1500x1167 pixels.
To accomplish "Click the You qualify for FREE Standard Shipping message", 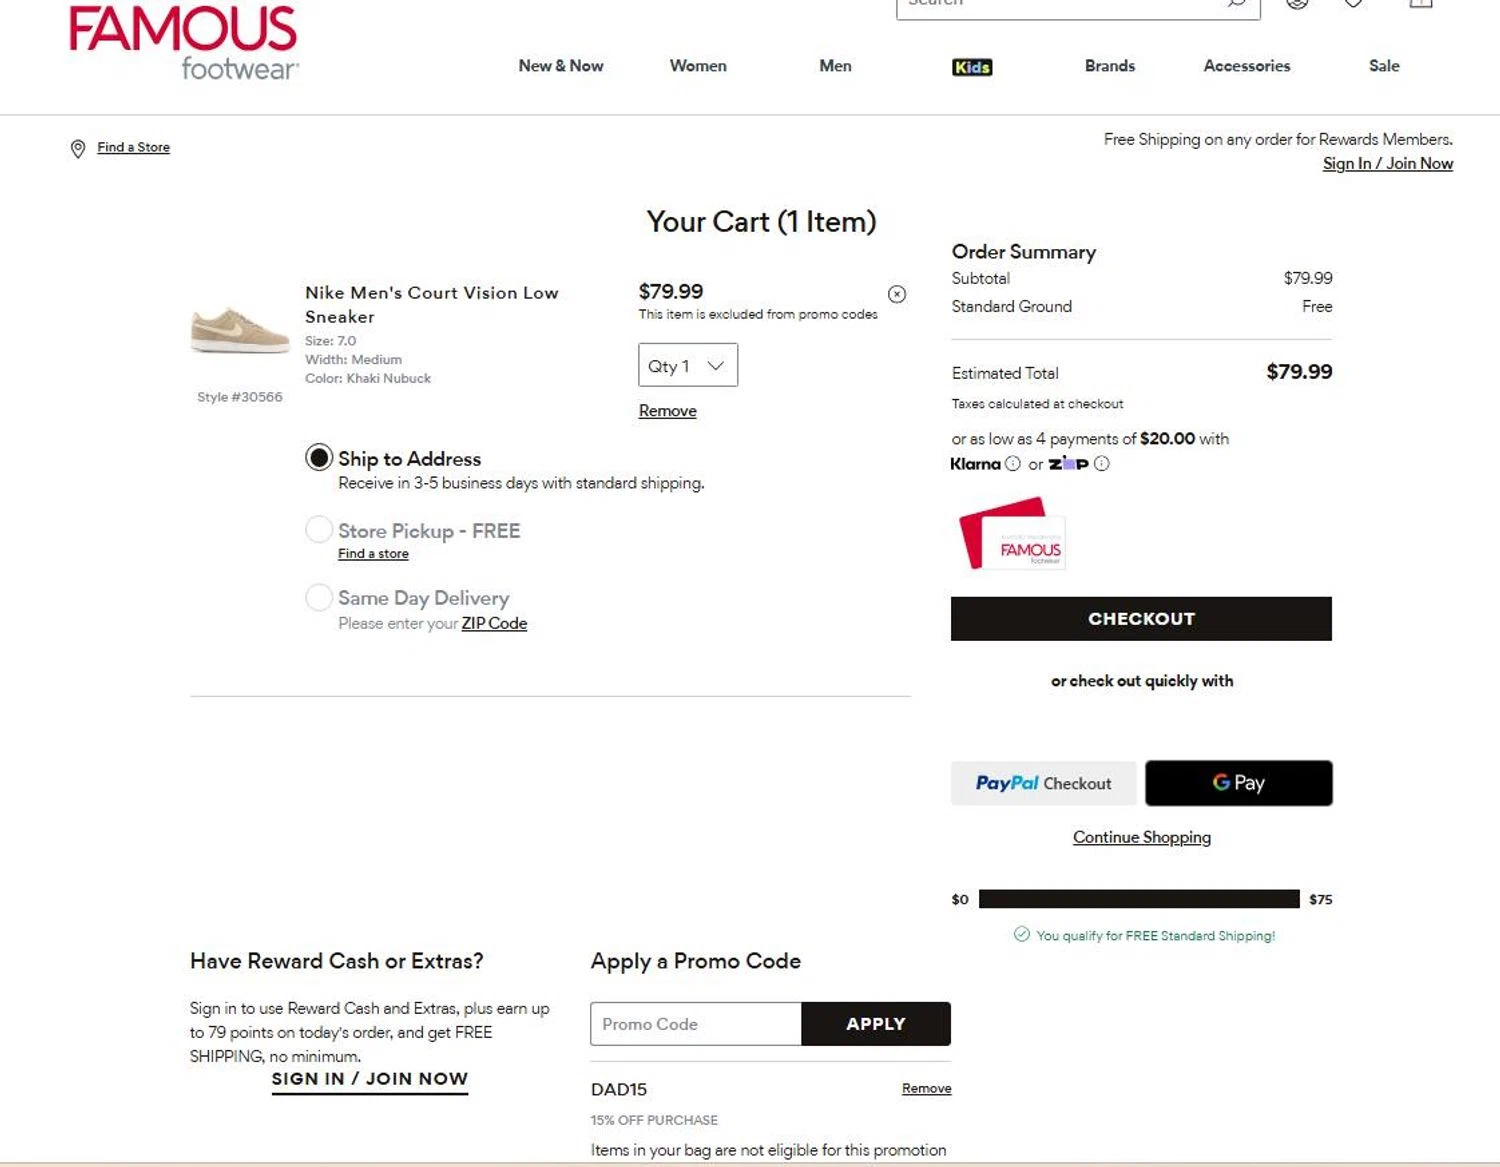I will 1156,936.
